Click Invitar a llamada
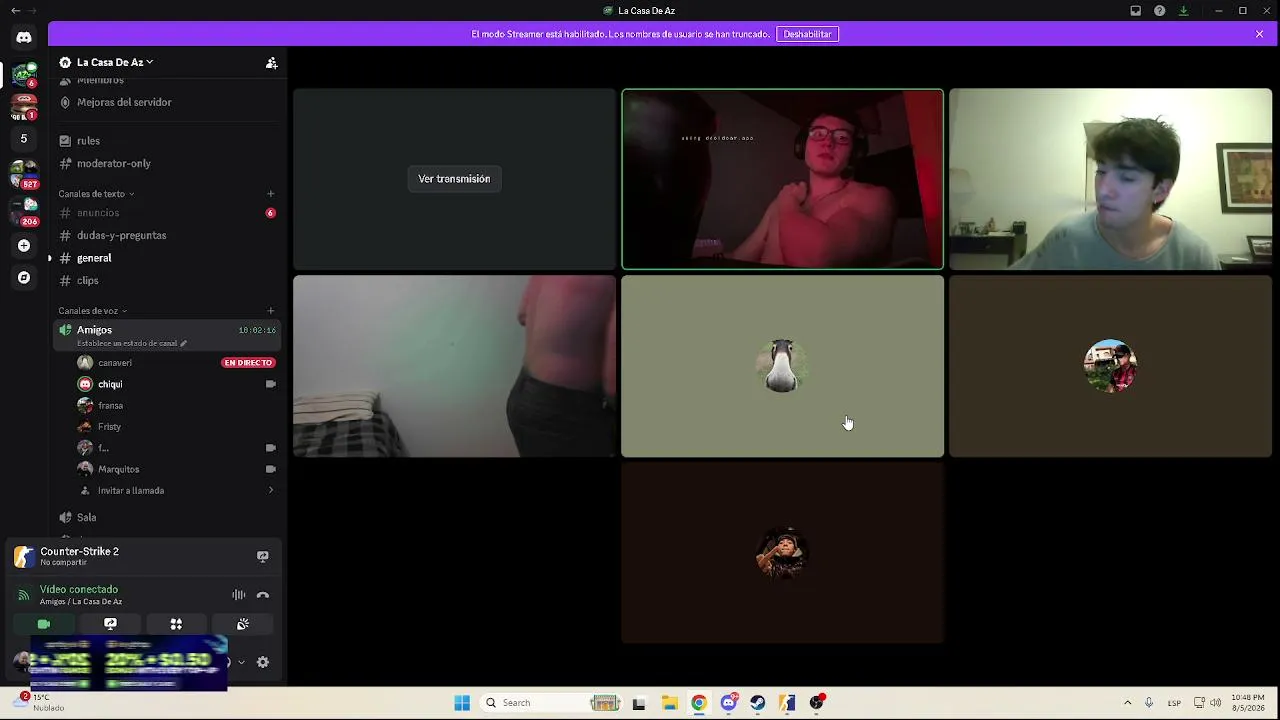The image size is (1280, 720). tap(131, 491)
